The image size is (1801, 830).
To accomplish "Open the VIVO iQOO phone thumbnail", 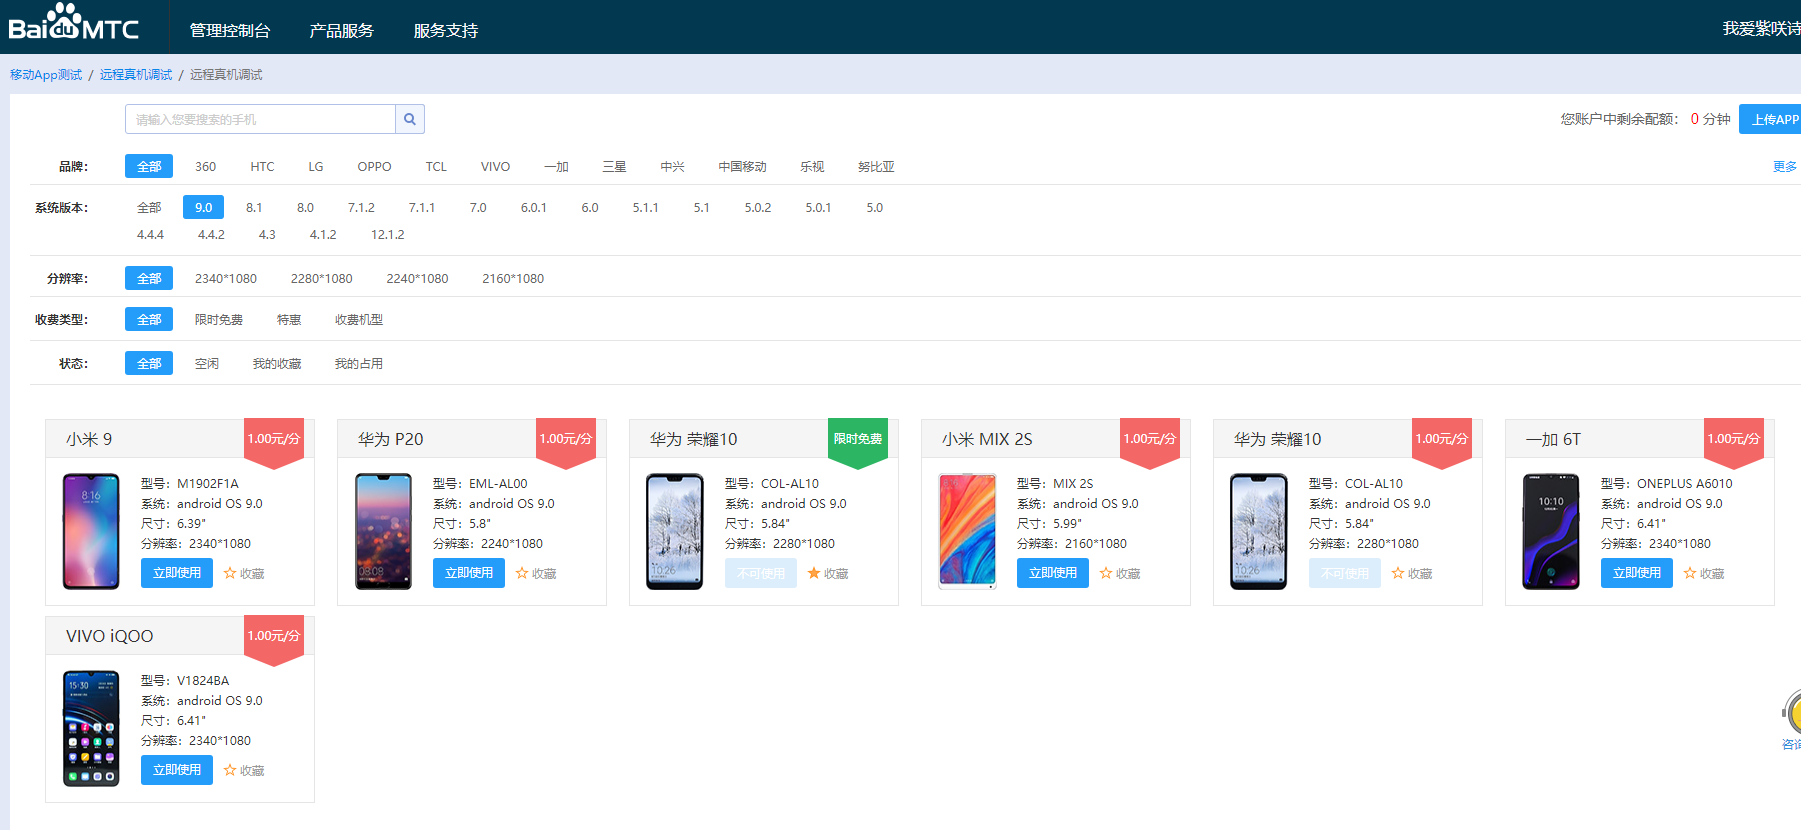I will point(91,728).
